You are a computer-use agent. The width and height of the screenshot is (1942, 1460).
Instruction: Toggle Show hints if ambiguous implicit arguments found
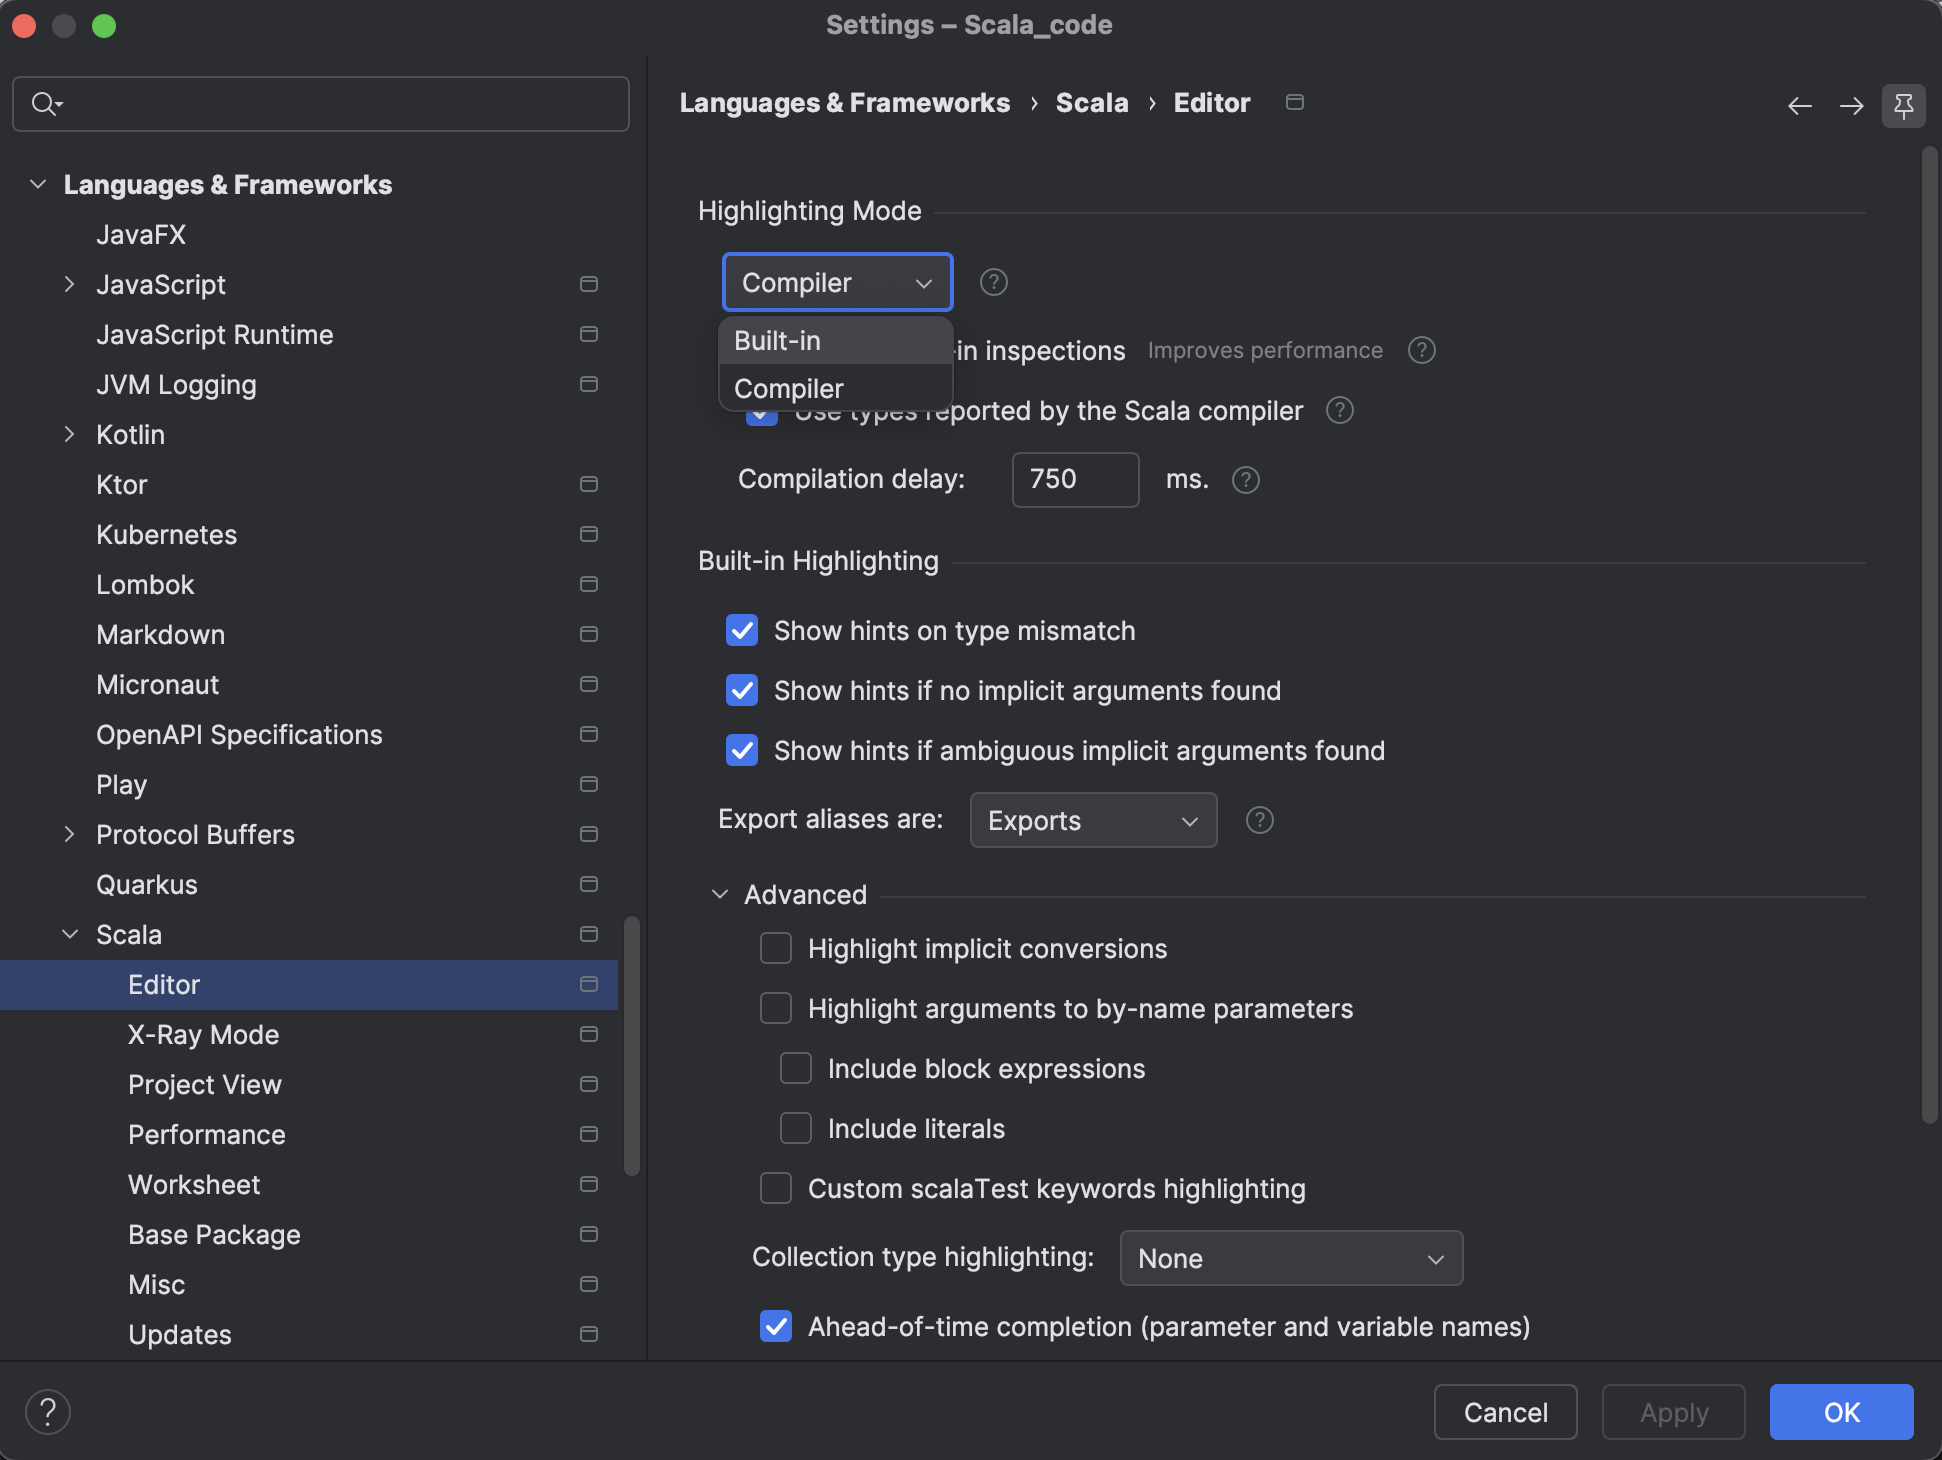pyautogui.click(x=742, y=750)
